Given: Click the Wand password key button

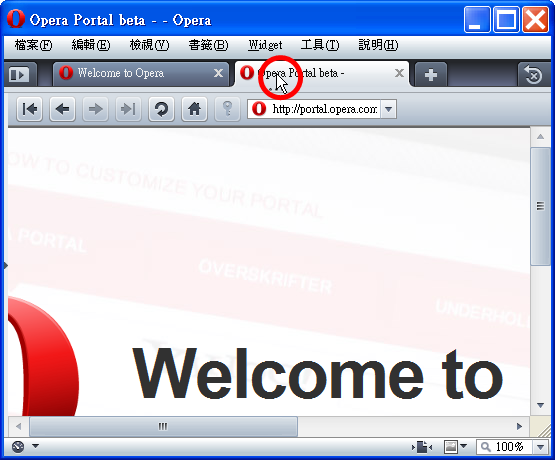Looking at the screenshot, I should tap(227, 109).
